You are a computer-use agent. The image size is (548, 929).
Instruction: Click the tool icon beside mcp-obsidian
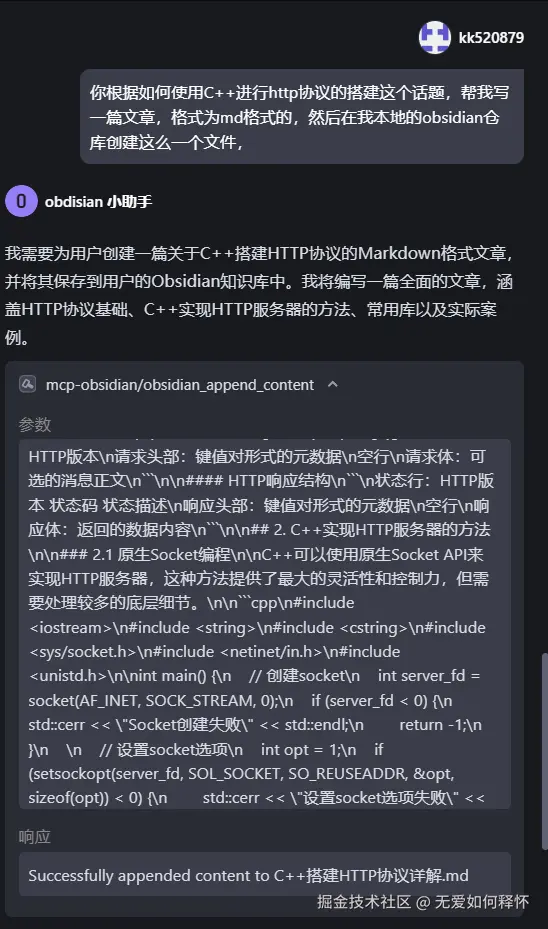click(x=27, y=385)
